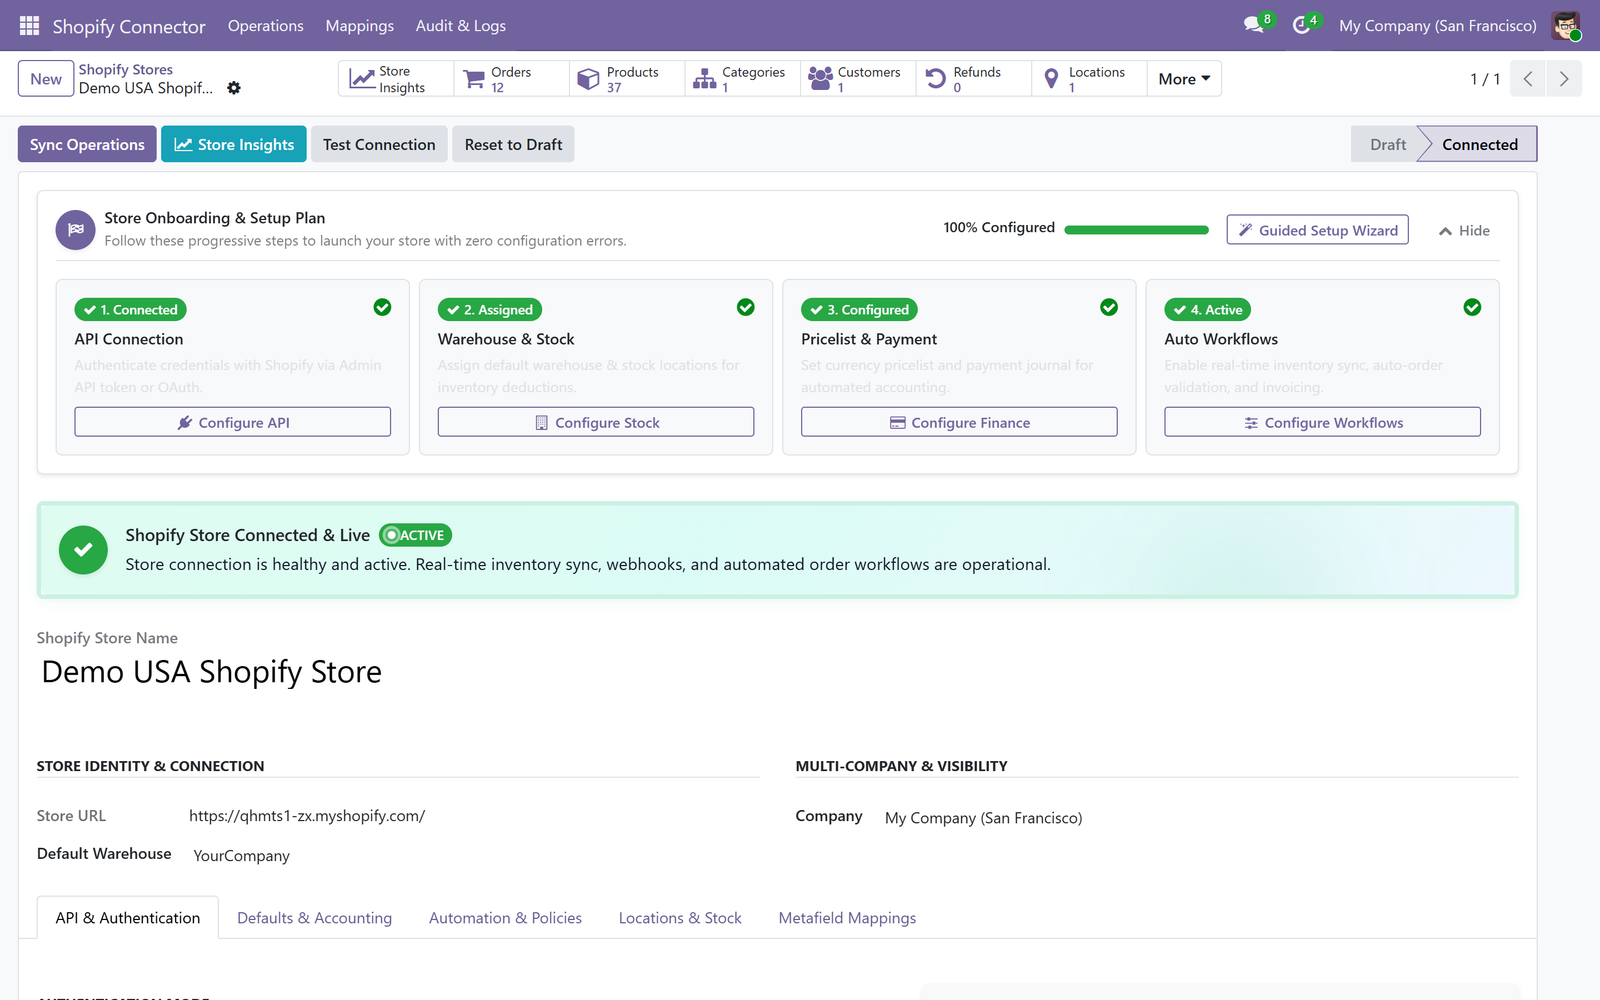This screenshot has height=1000, width=1600.
Task: Open the apps grid menu icon
Action: 29,25
